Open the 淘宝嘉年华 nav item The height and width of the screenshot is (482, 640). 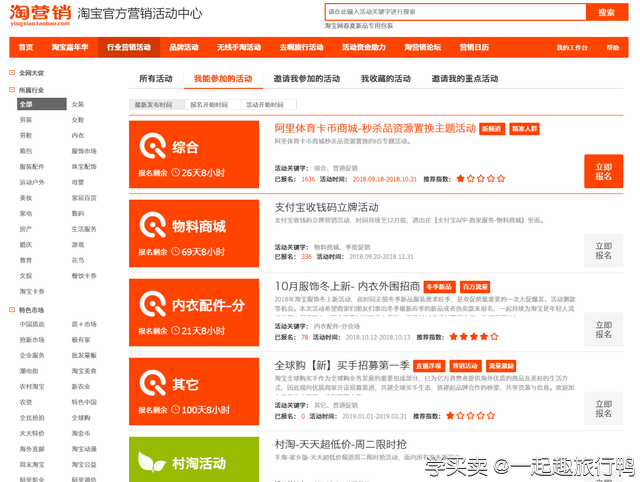pyautogui.click(x=70, y=47)
